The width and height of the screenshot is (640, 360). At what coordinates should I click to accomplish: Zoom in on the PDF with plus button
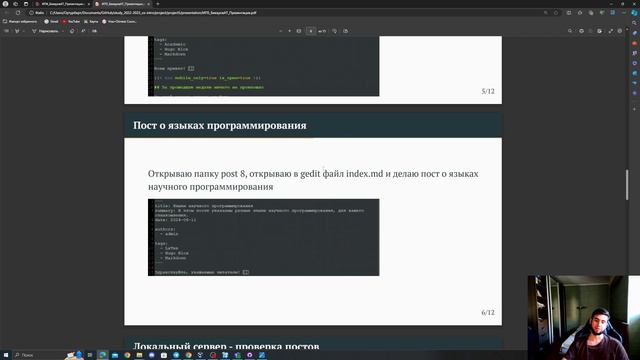coord(289,31)
